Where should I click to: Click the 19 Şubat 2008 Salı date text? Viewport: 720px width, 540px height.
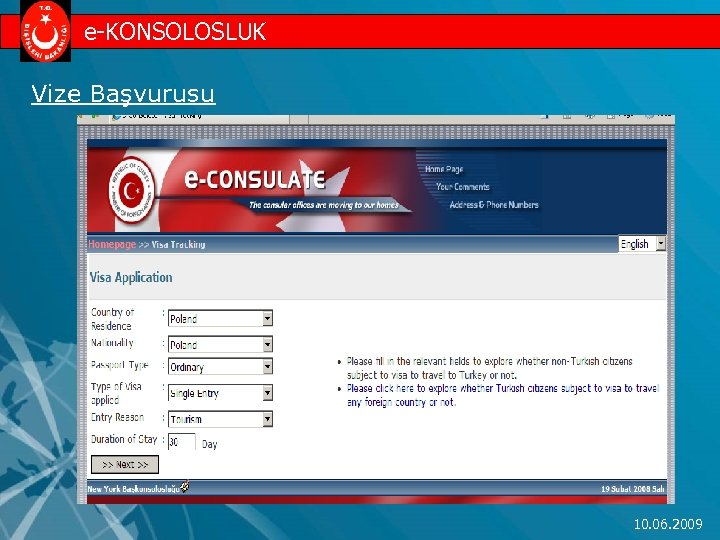633,489
